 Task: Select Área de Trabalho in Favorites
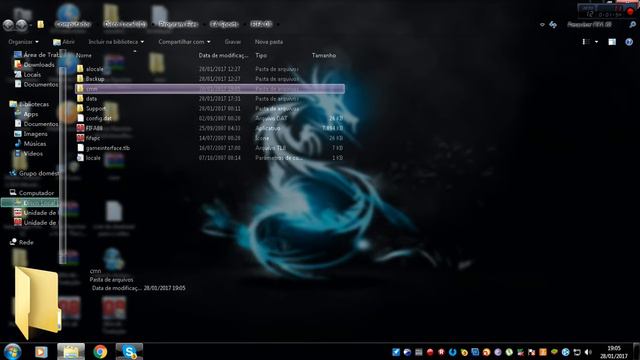tap(37, 55)
